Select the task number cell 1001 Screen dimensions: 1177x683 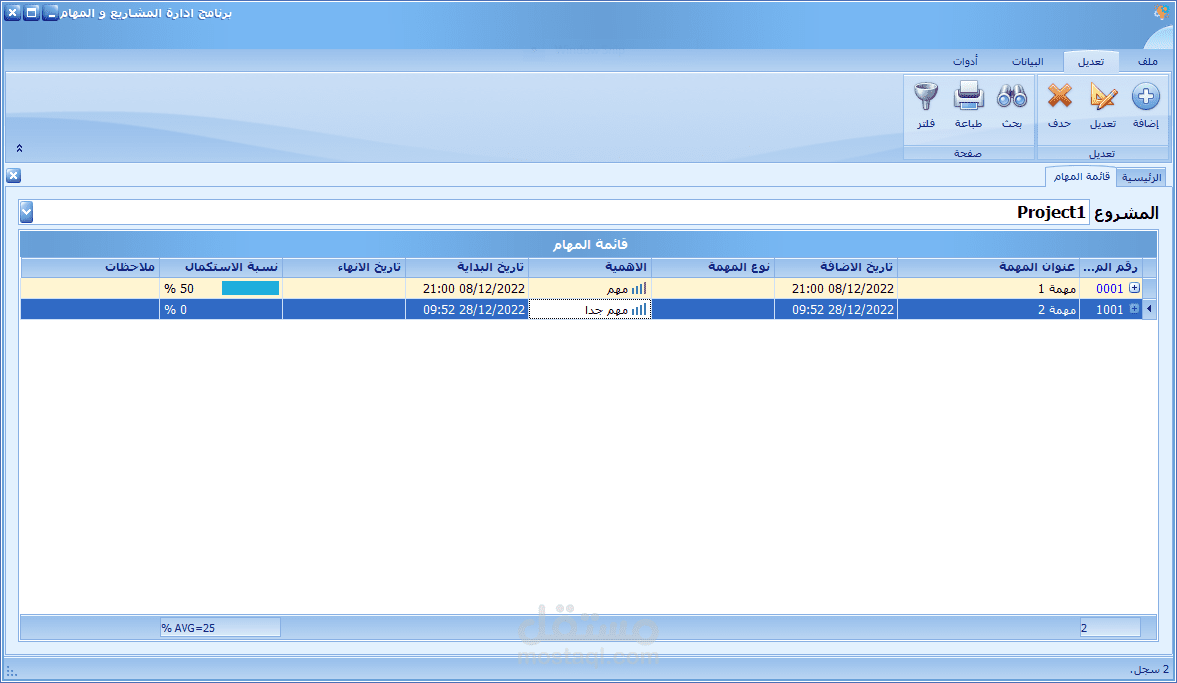tap(1110, 309)
